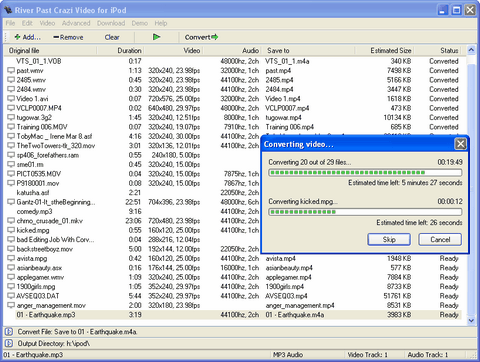Click video icon beside AVSEQ03.DAT

tap(11, 296)
